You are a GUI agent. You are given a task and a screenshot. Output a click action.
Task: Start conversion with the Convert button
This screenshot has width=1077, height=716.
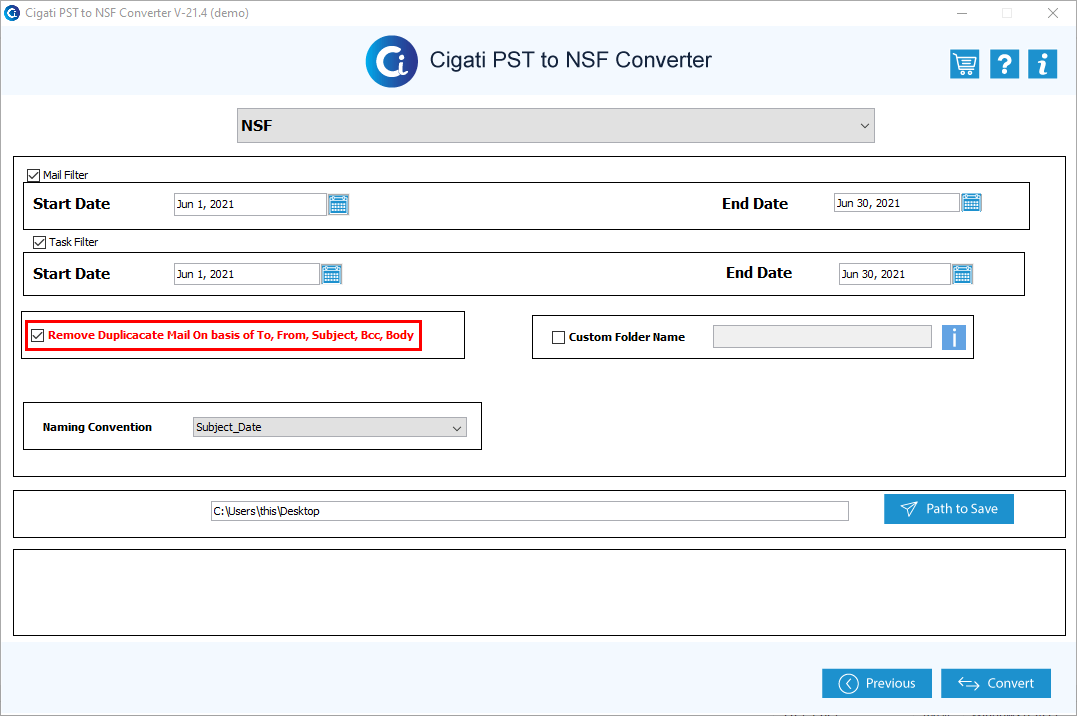pos(996,683)
